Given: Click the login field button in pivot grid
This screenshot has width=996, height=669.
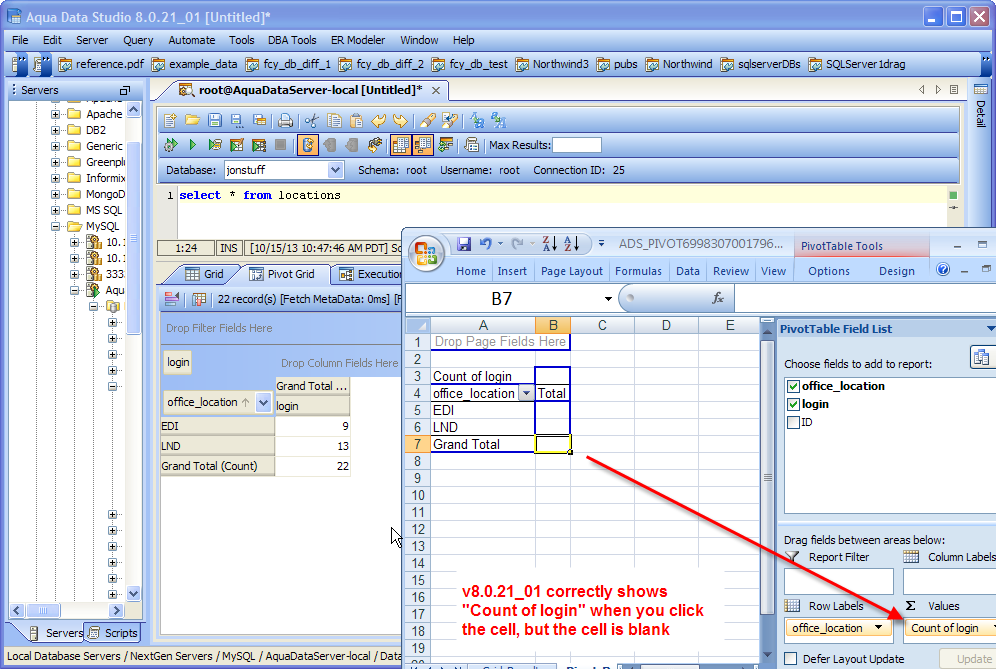Looking at the screenshot, I should point(178,362).
